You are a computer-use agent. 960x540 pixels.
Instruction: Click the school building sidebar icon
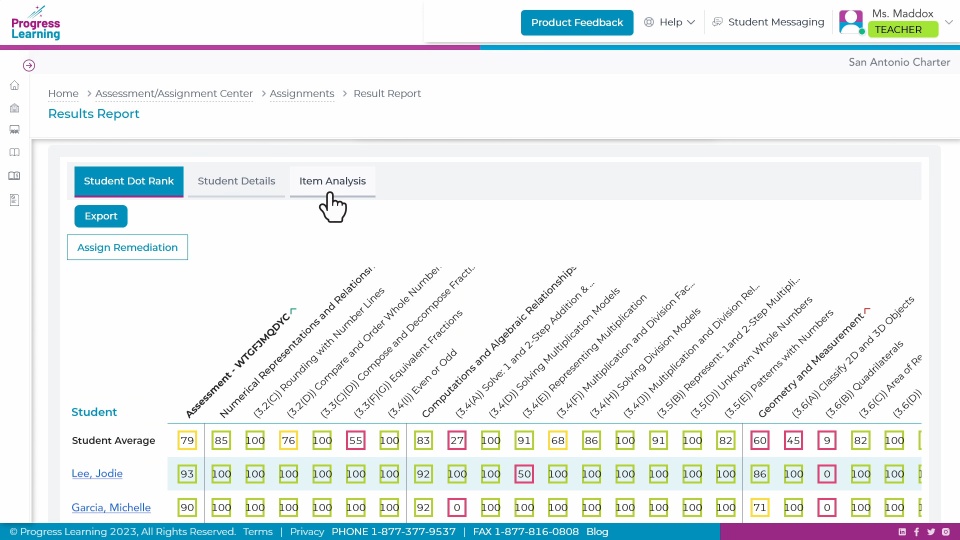(14, 108)
